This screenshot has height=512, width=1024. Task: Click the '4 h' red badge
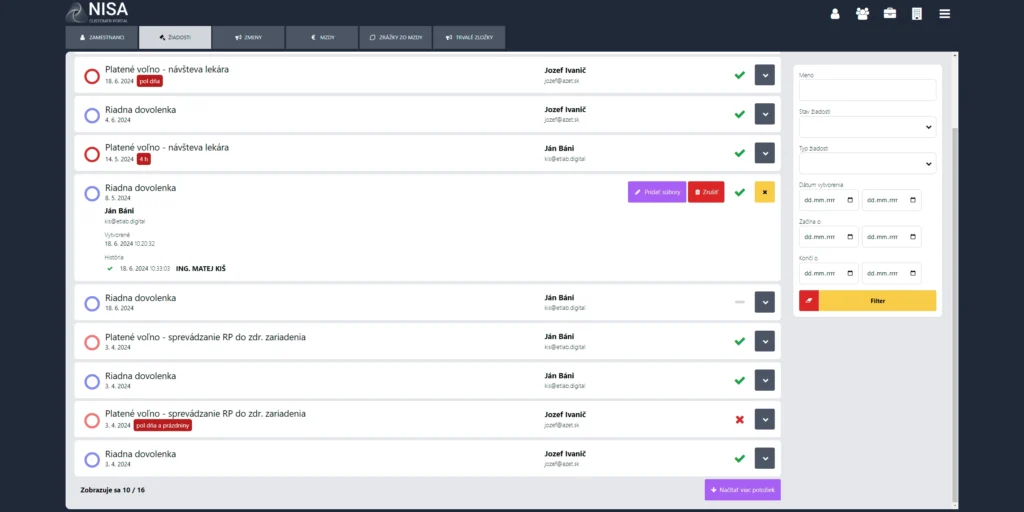click(x=144, y=159)
